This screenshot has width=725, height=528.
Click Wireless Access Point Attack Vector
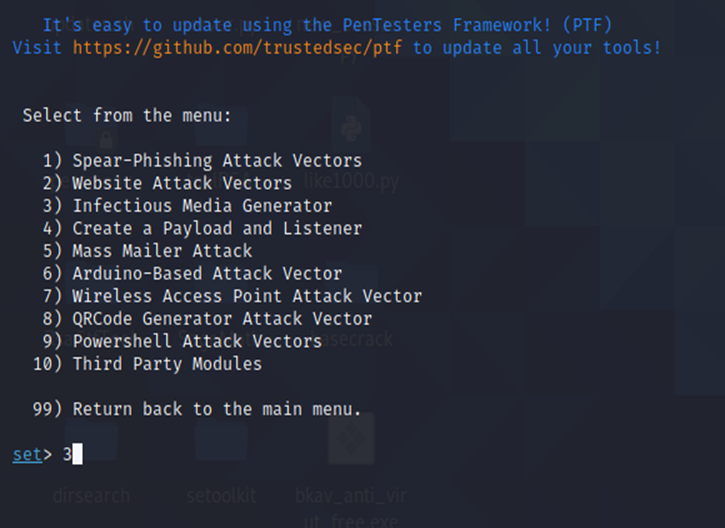tap(247, 296)
